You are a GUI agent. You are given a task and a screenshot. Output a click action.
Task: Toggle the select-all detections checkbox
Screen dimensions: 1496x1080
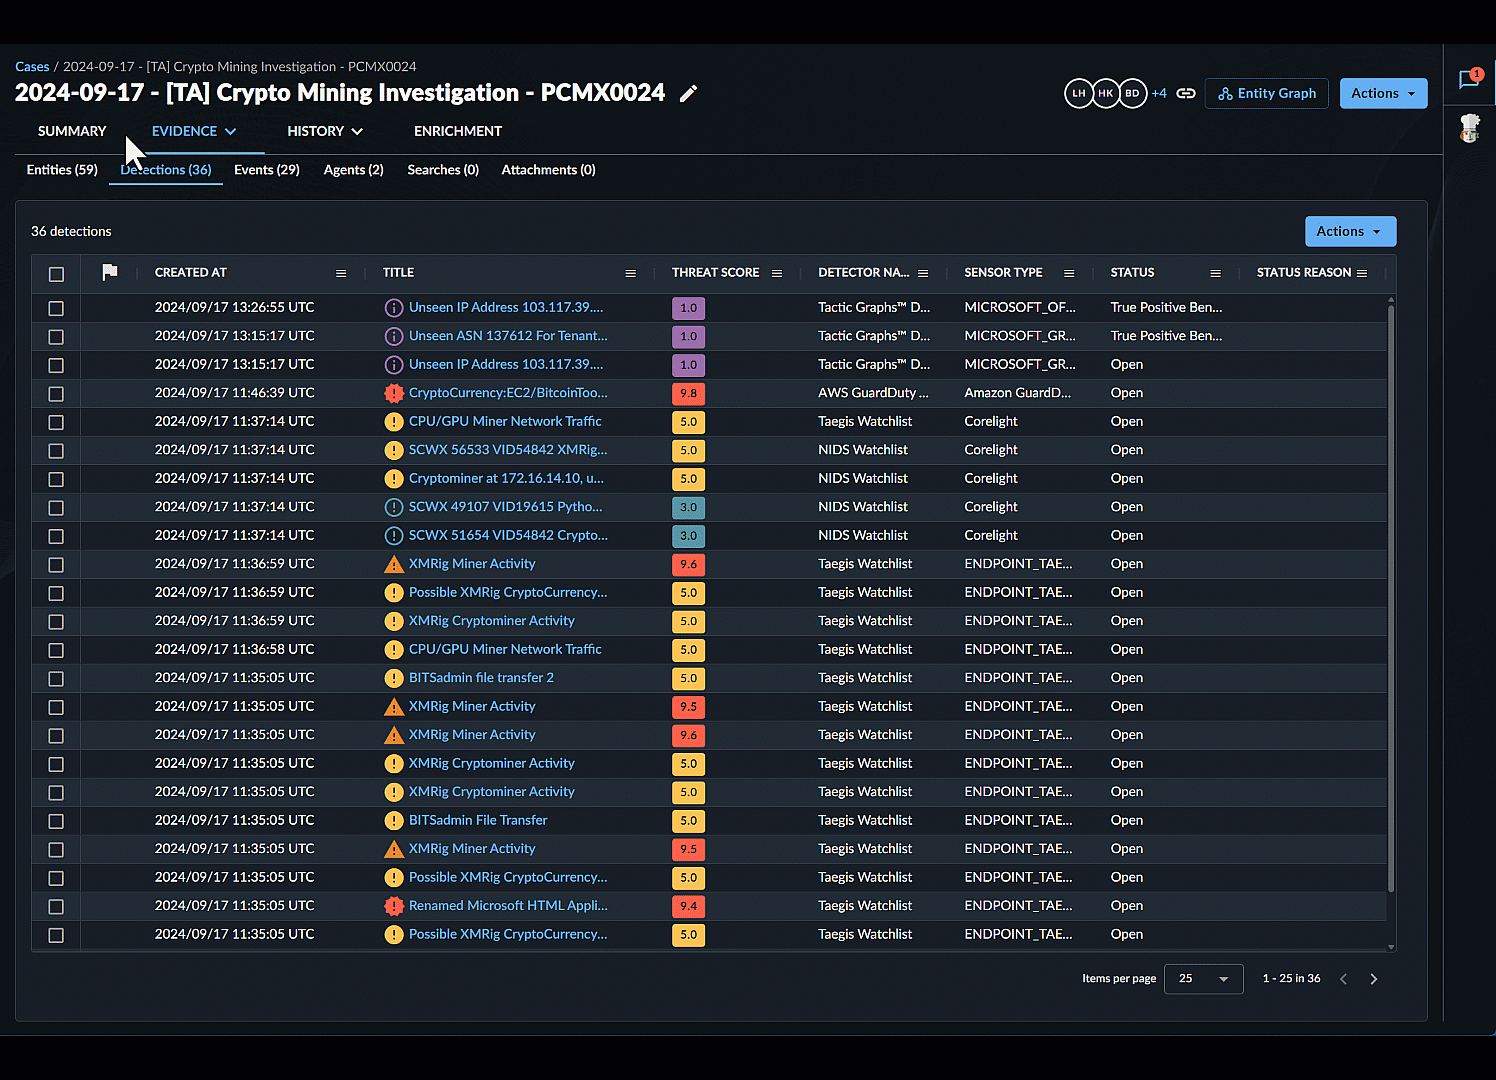tap(56, 274)
